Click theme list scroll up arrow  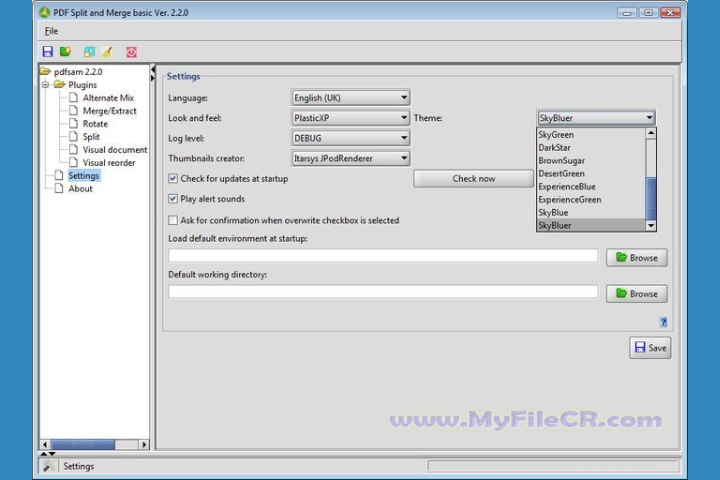(x=651, y=133)
